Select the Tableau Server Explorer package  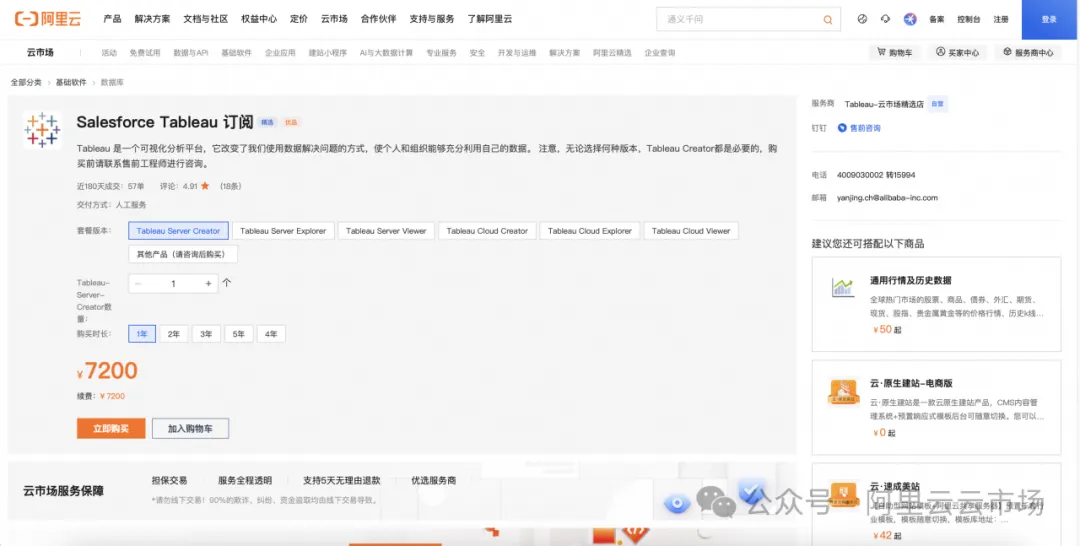point(283,231)
